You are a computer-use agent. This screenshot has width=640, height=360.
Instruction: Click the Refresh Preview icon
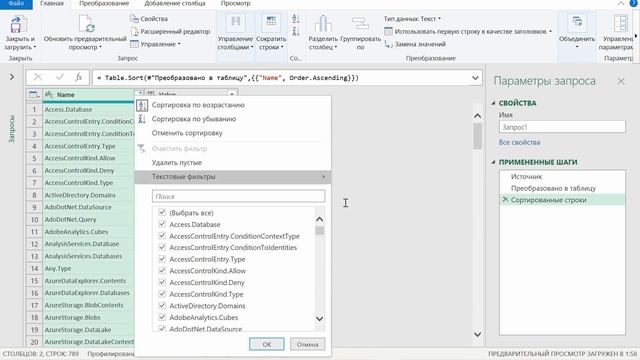point(87,24)
